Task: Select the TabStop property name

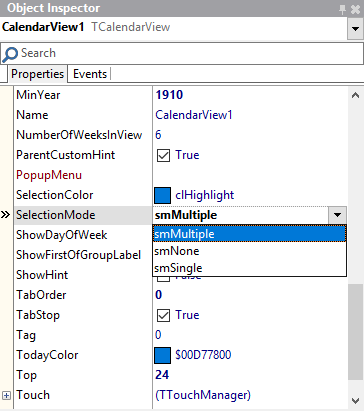Action: (38, 315)
